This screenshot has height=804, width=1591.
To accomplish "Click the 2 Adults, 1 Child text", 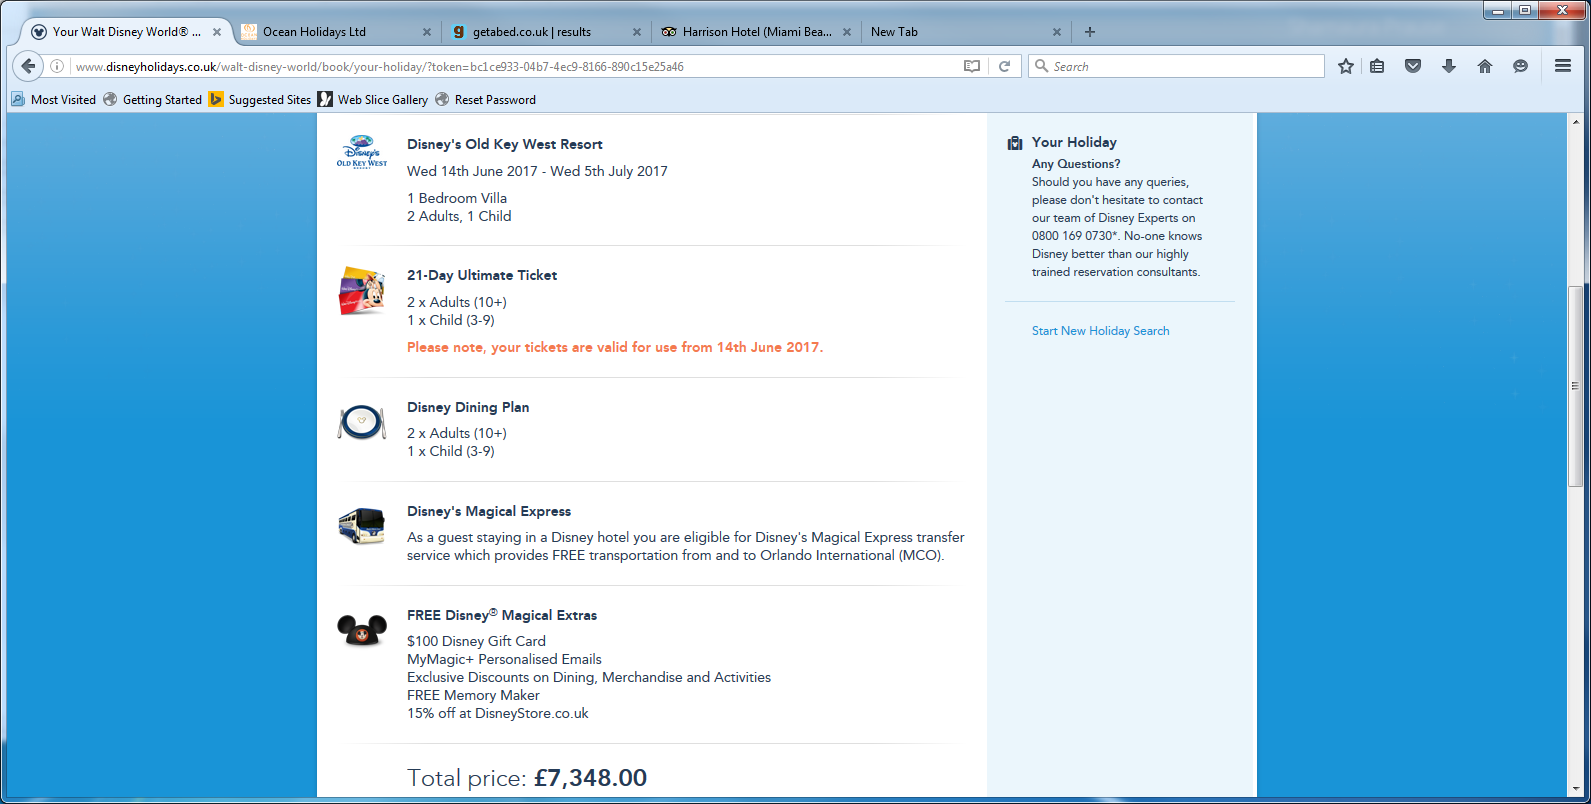I will pyautogui.click(x=459, y=216).
